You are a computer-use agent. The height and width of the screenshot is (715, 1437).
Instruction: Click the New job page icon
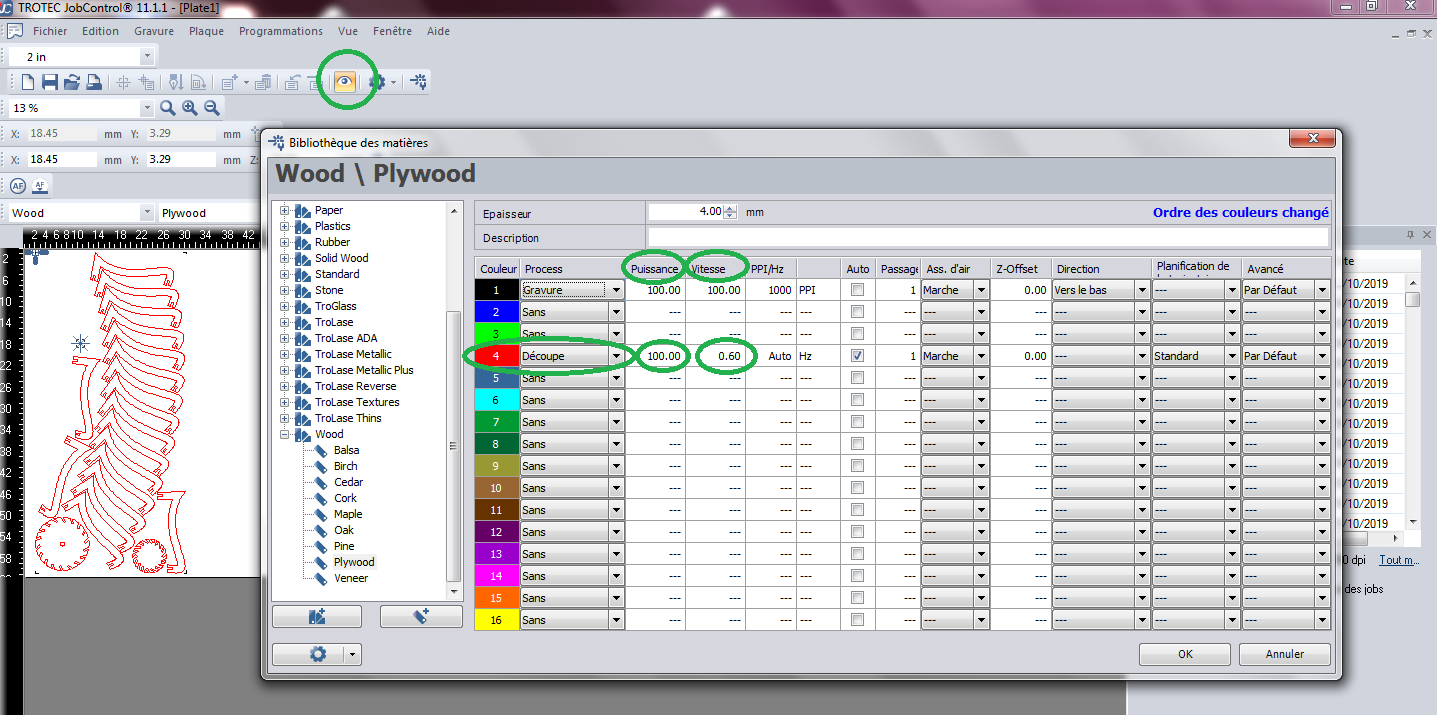[x=28, y=82]
